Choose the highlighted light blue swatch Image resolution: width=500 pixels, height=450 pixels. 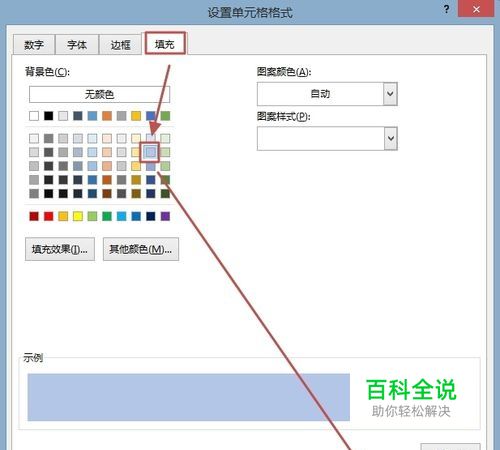pyautogui.click(x=150, y=152)
